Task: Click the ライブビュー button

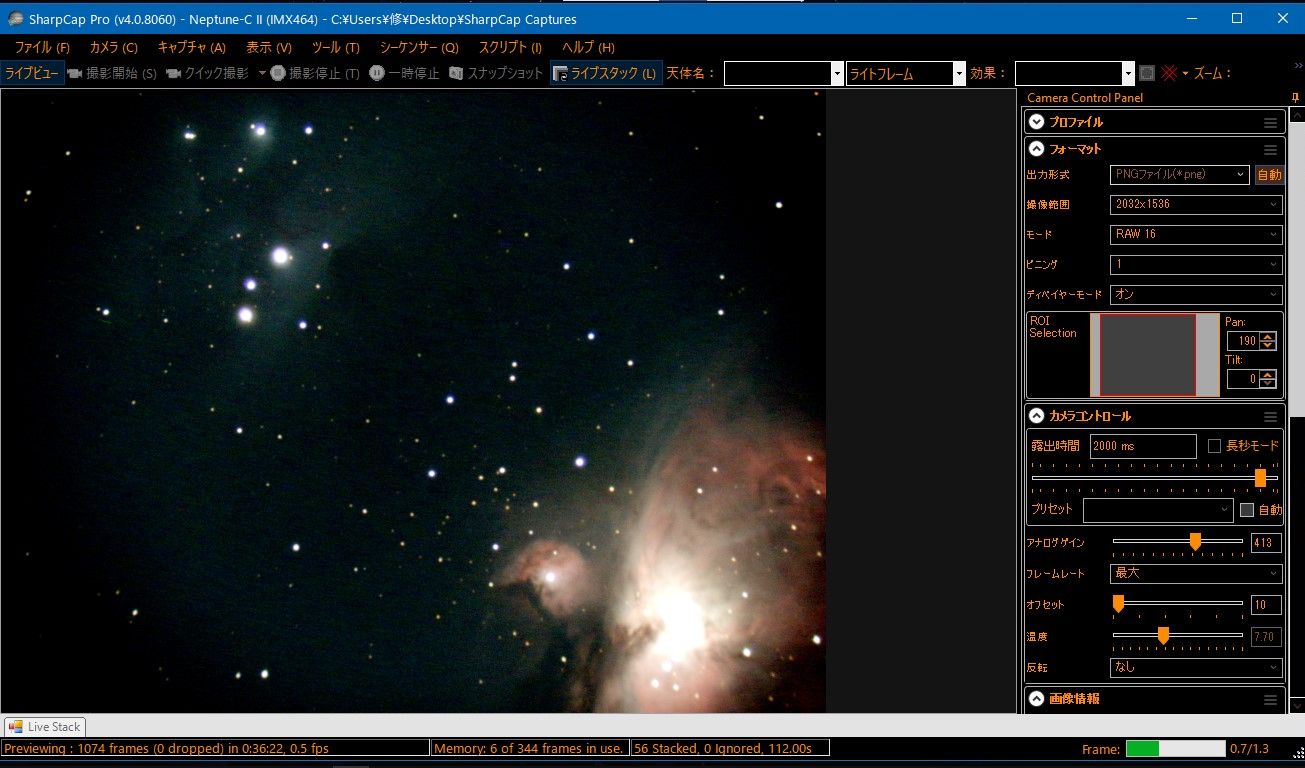Action: pos(32,73)
